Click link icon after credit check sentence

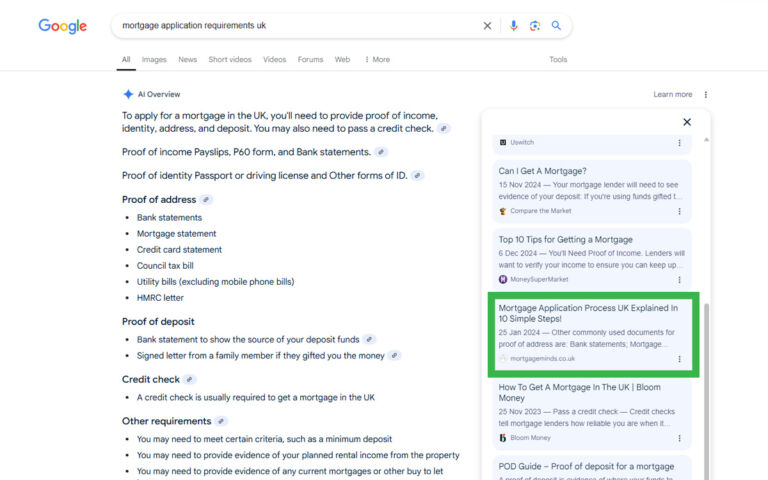tap(443, 129)
